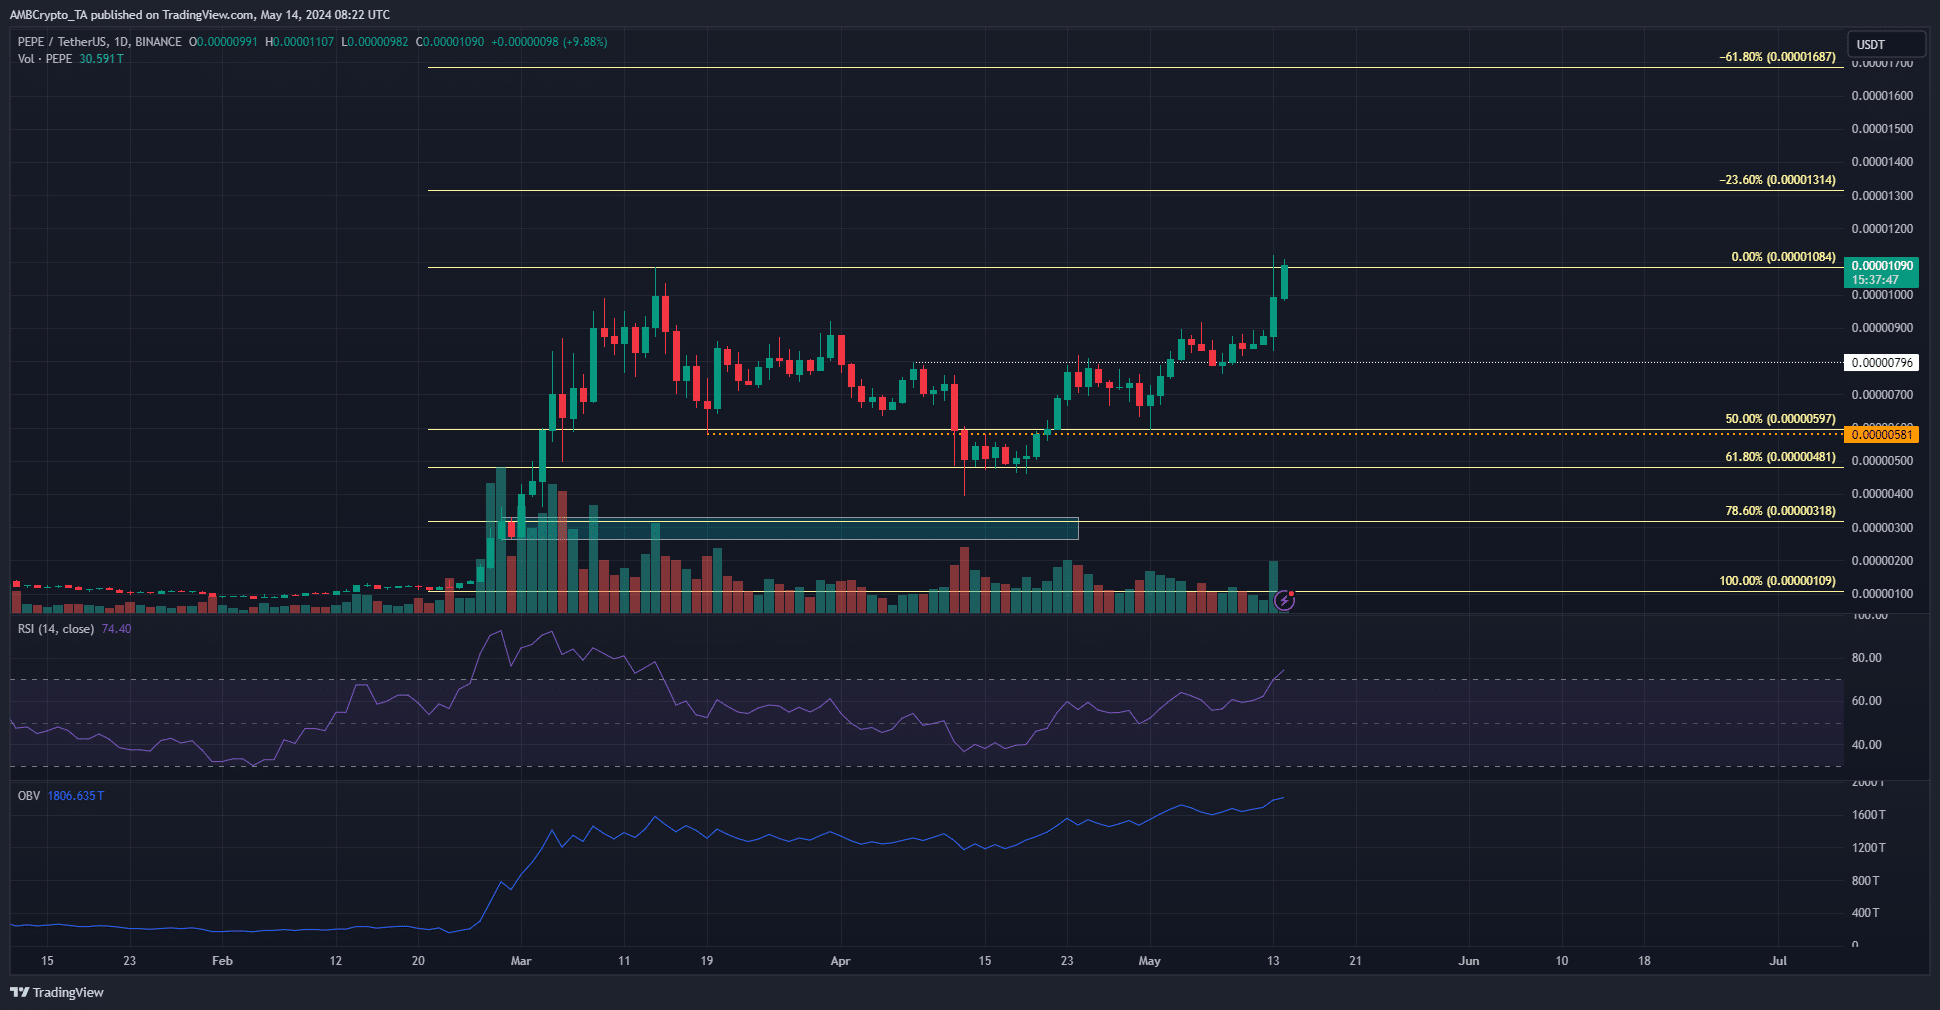This screenshot has height=1010, width=1940.
Task: Select the OBV indicator label
Action: [x=29, y=796]
